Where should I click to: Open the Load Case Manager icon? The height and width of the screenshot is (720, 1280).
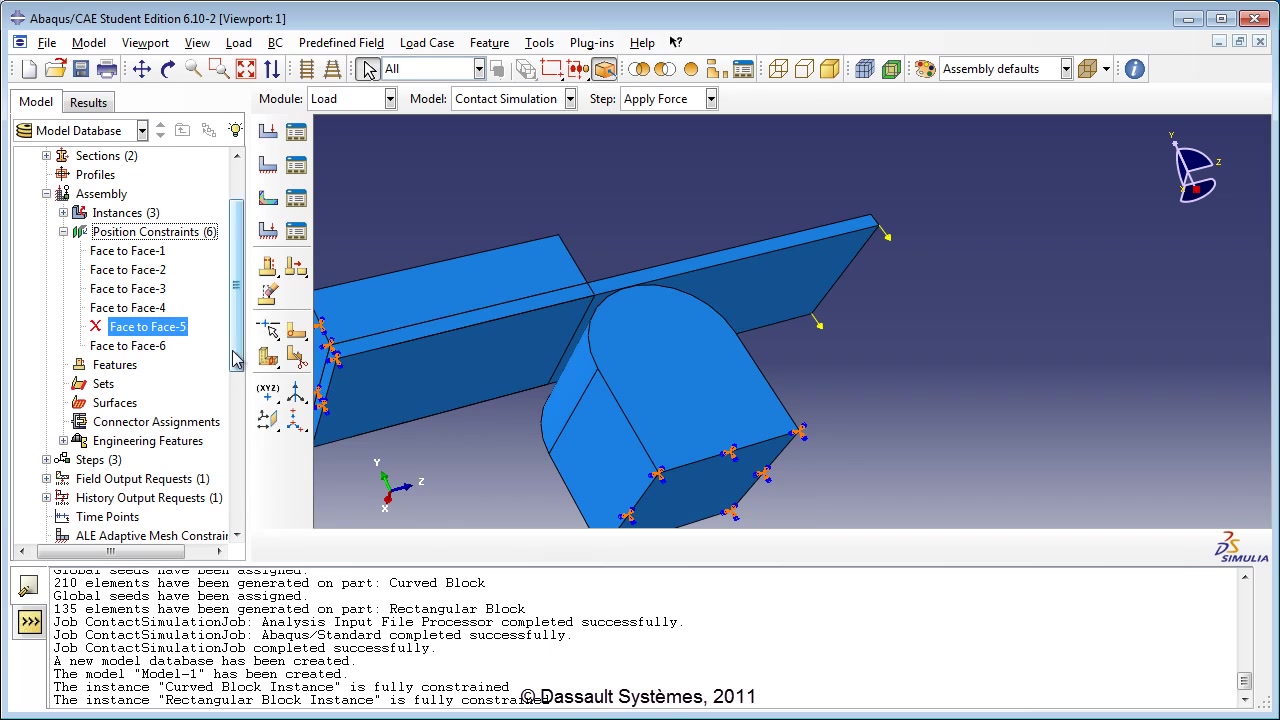(x=296, y=231)
